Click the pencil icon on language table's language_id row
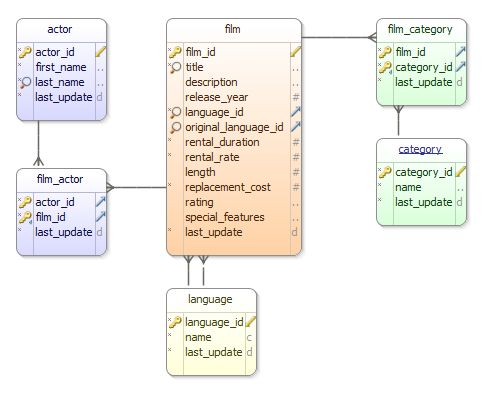The height and width of the screenshot is (394, 485). (x=250, y=322)
